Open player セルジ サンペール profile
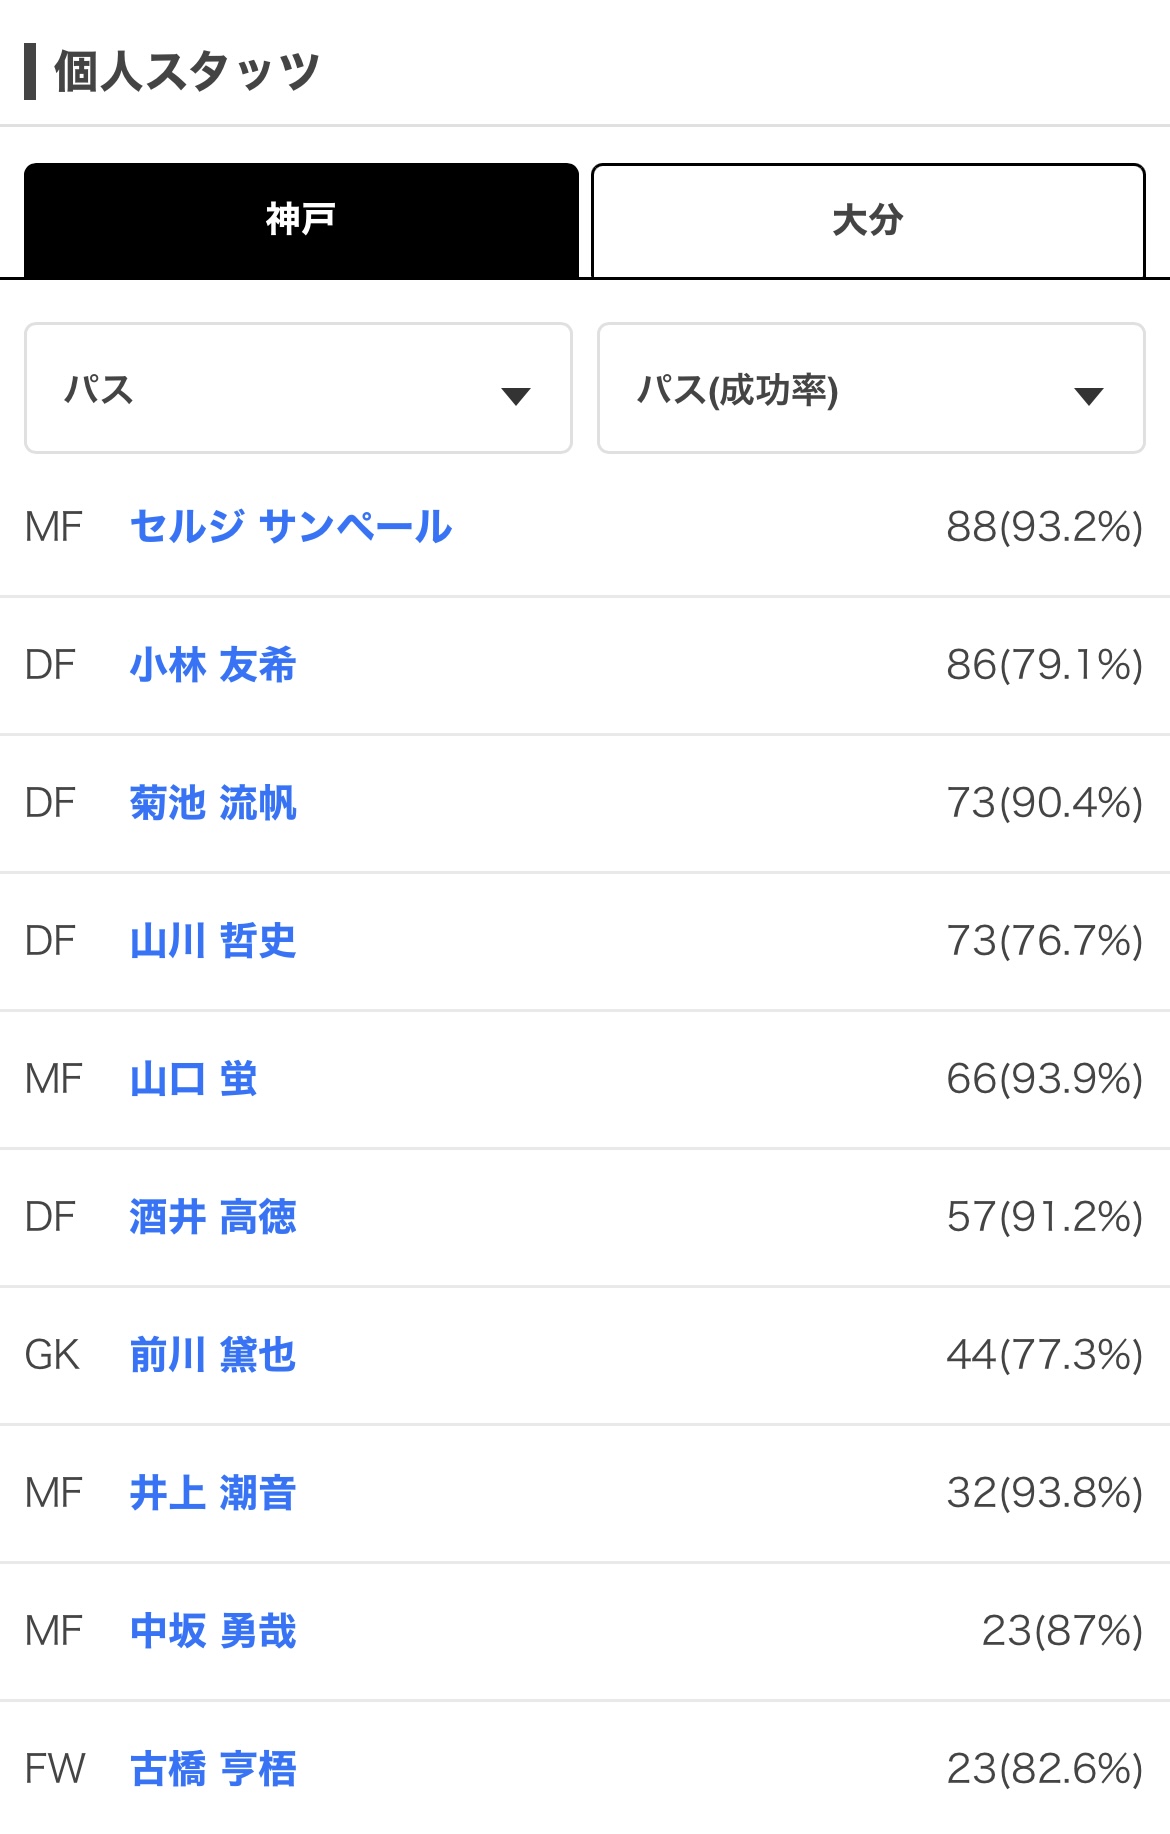1170x1834 pixels. (291, 527)
